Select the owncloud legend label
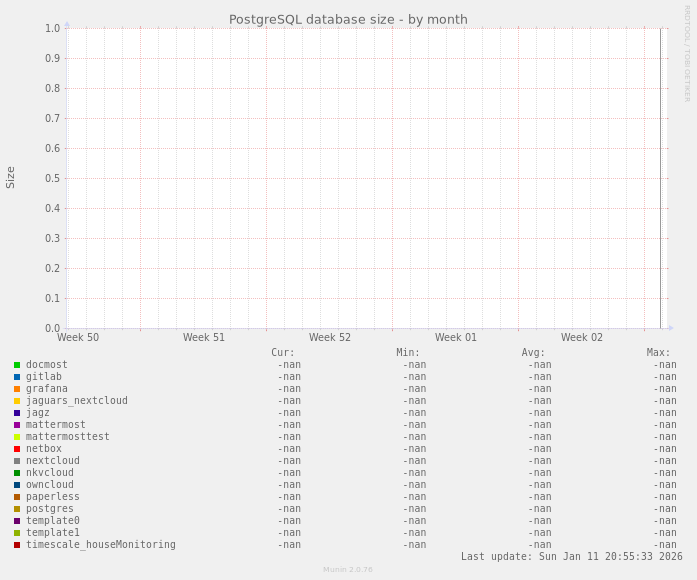697x580 pixels. [50, 484]
